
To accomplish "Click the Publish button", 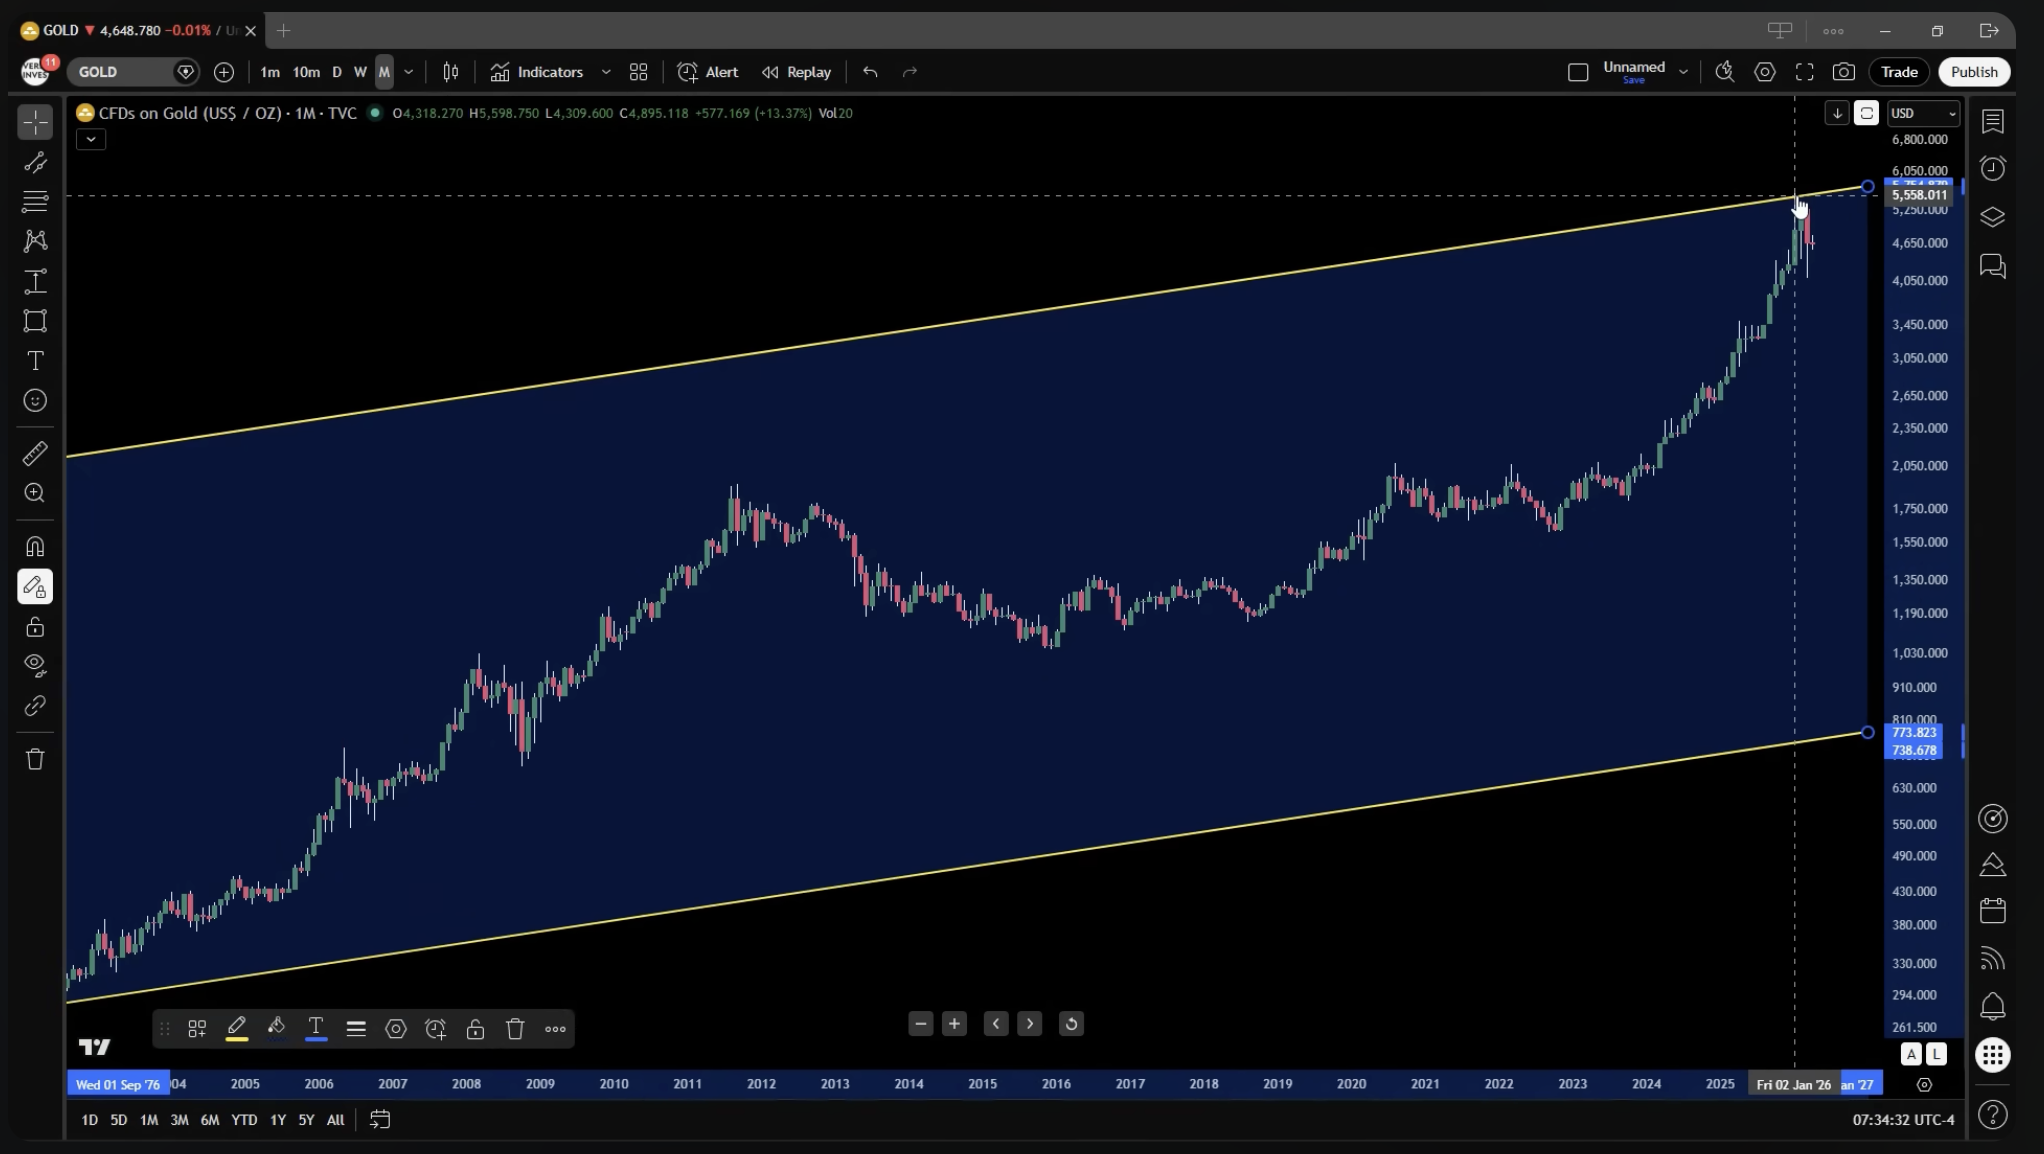I will 1973,72.
